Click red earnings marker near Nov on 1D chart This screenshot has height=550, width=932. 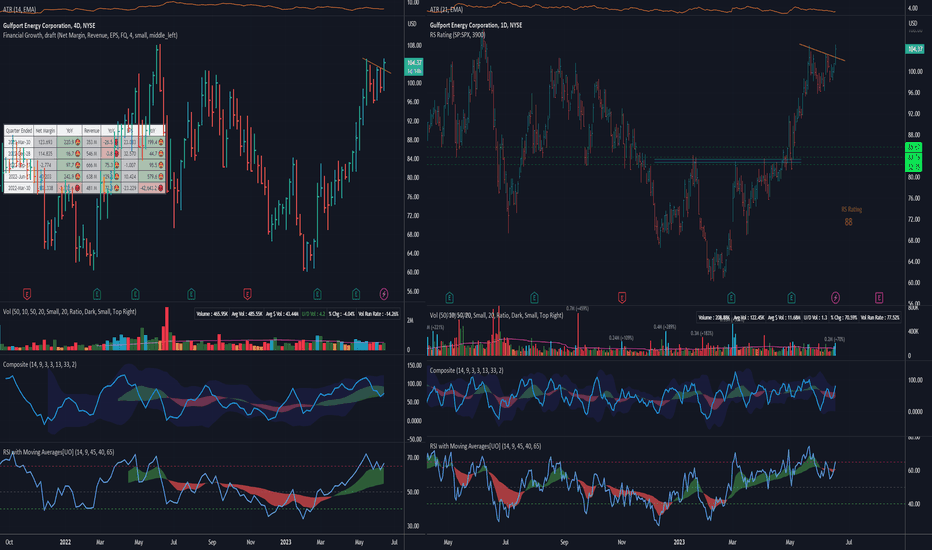point(622,297)
